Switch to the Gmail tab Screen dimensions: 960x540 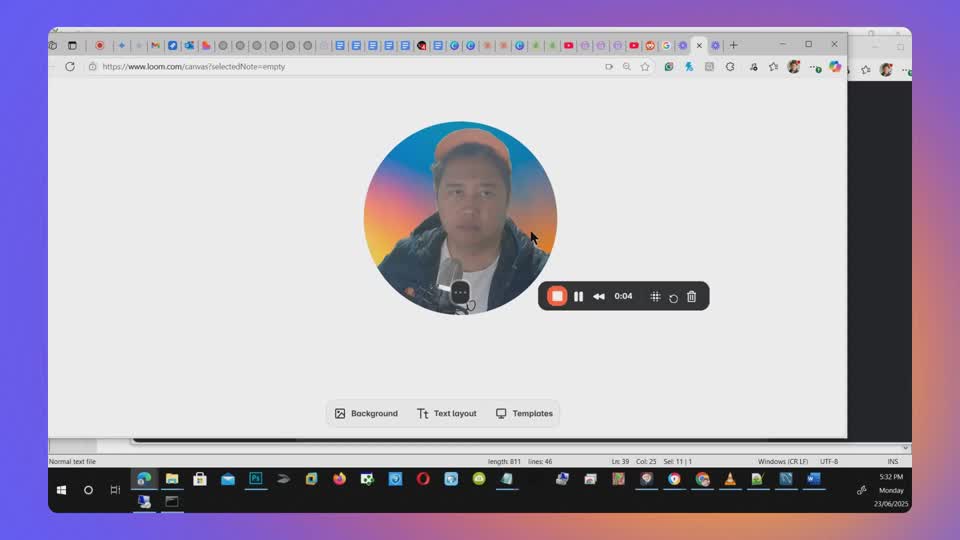click(x=155, y=45)
